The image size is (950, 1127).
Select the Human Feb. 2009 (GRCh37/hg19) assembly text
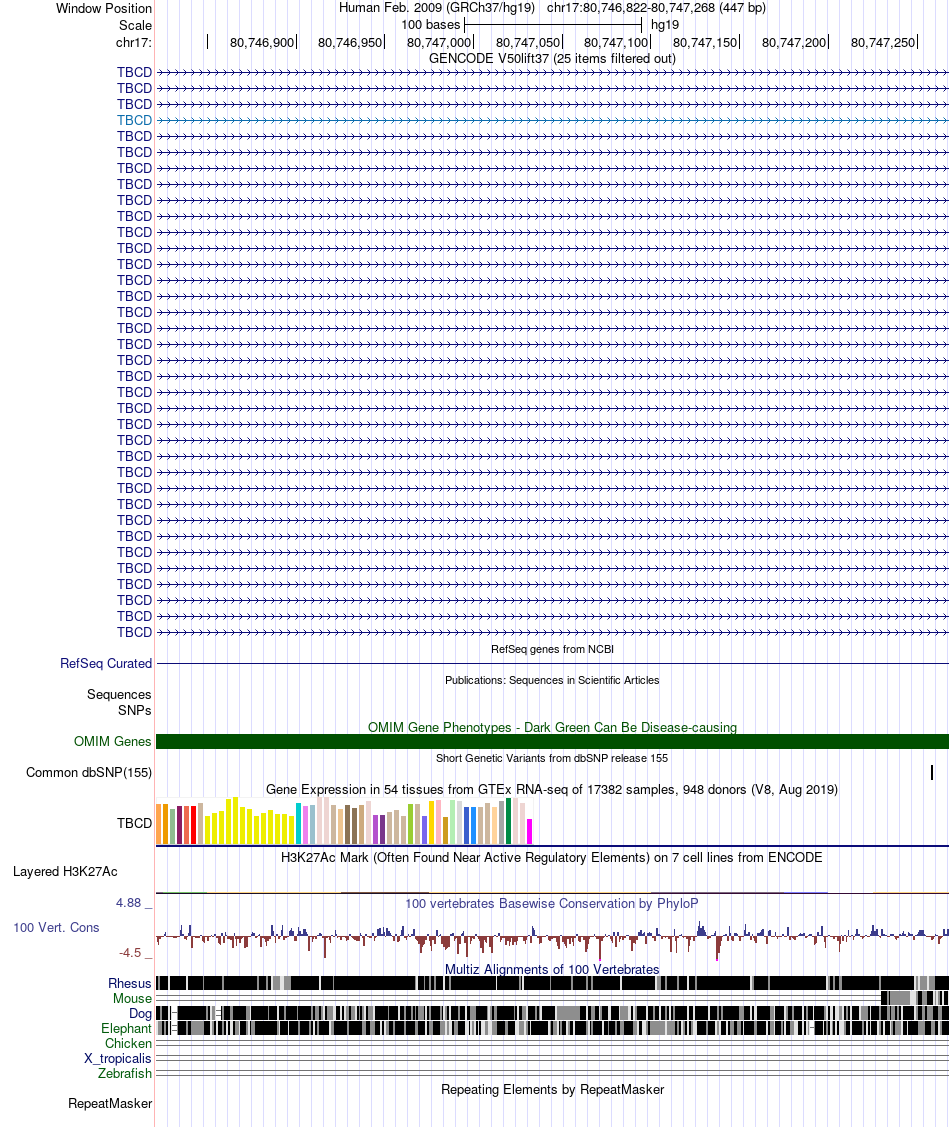(437, 8)
